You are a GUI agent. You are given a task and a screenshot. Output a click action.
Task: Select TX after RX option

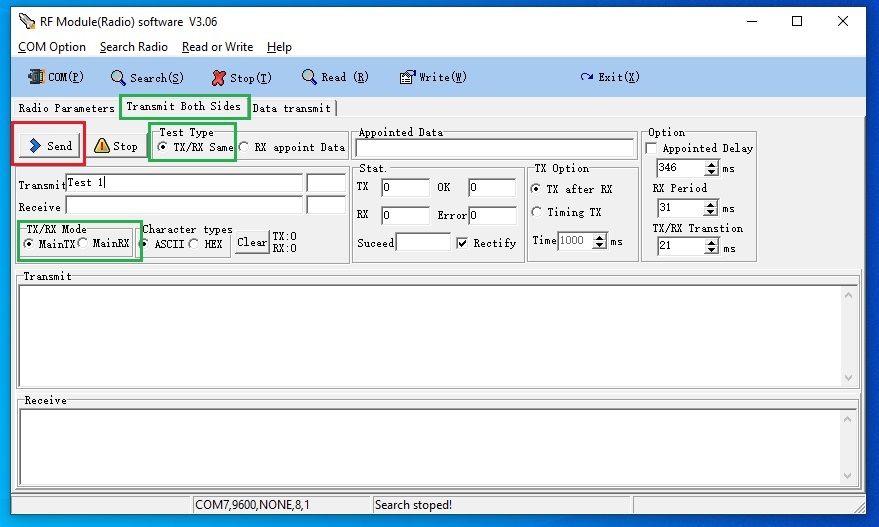tap(571, 189)
